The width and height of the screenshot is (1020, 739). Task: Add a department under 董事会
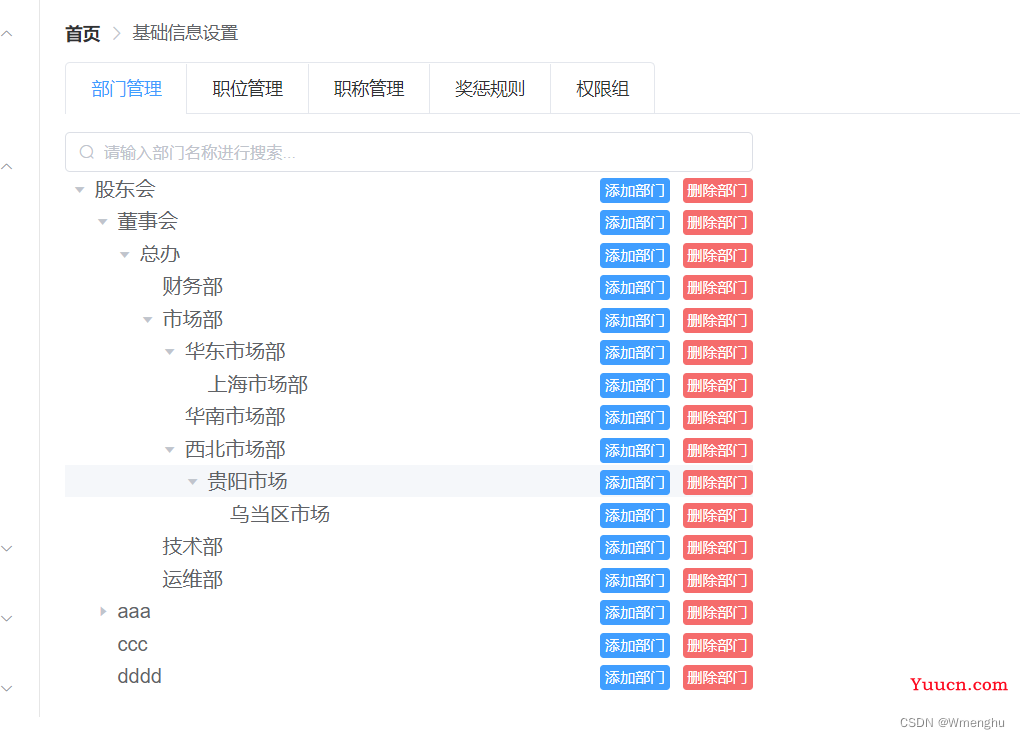[x=635, y=222]
